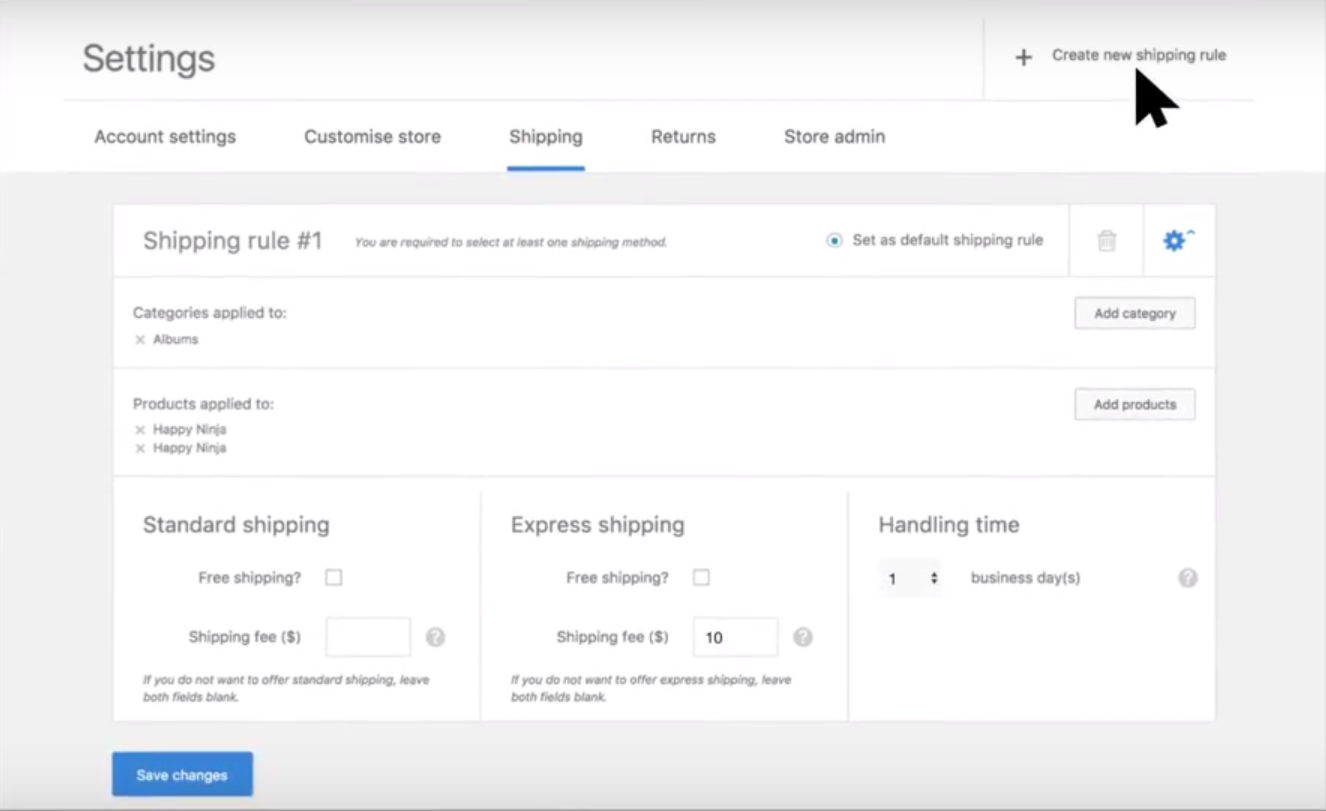This screenshot has width=1326, height=811.
Task: Select the Shipping tab
Action: pyautogui.click(x=546, y=137)
